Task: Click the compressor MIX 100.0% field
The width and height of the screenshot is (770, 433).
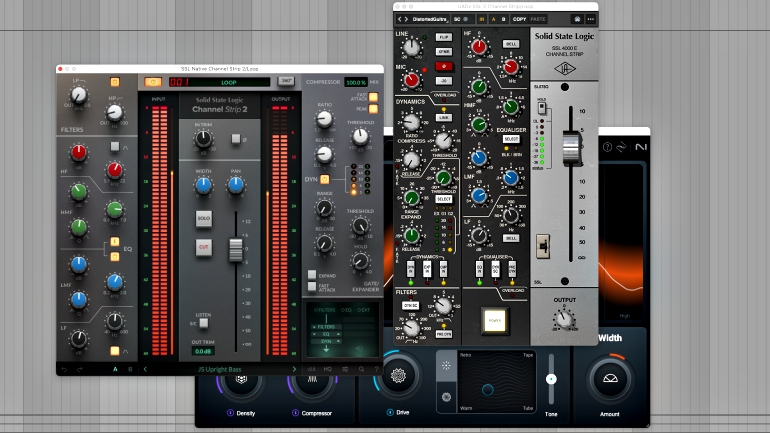Action: tap(356, 82)
